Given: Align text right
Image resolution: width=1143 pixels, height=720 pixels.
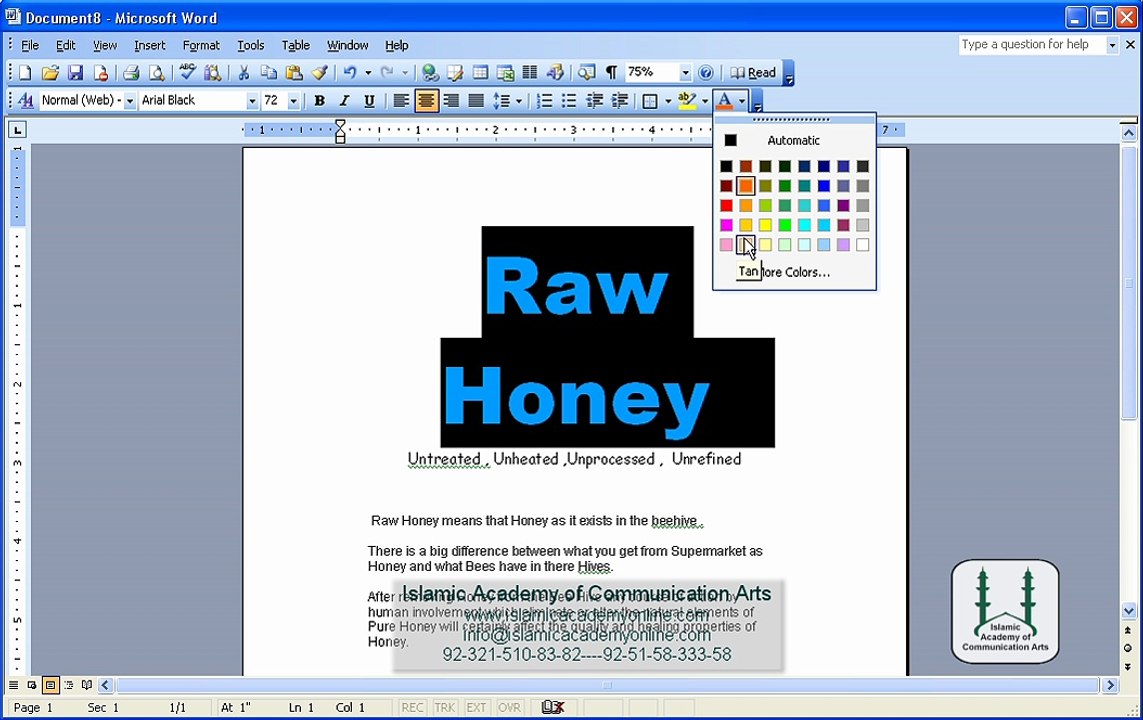Looking at the screenshot, I should pyautogui.click(x=450, y=101).
